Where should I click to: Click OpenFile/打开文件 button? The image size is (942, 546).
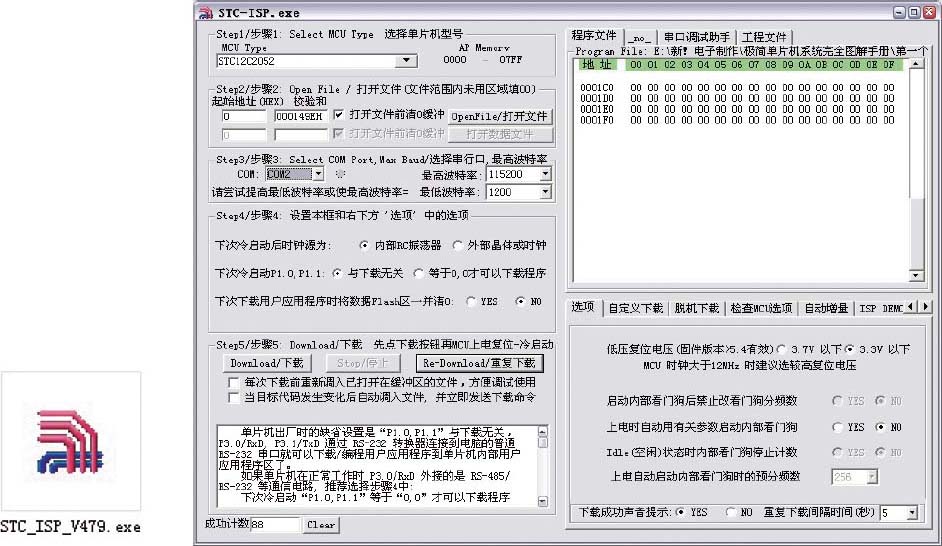click(x=499, y=117)
